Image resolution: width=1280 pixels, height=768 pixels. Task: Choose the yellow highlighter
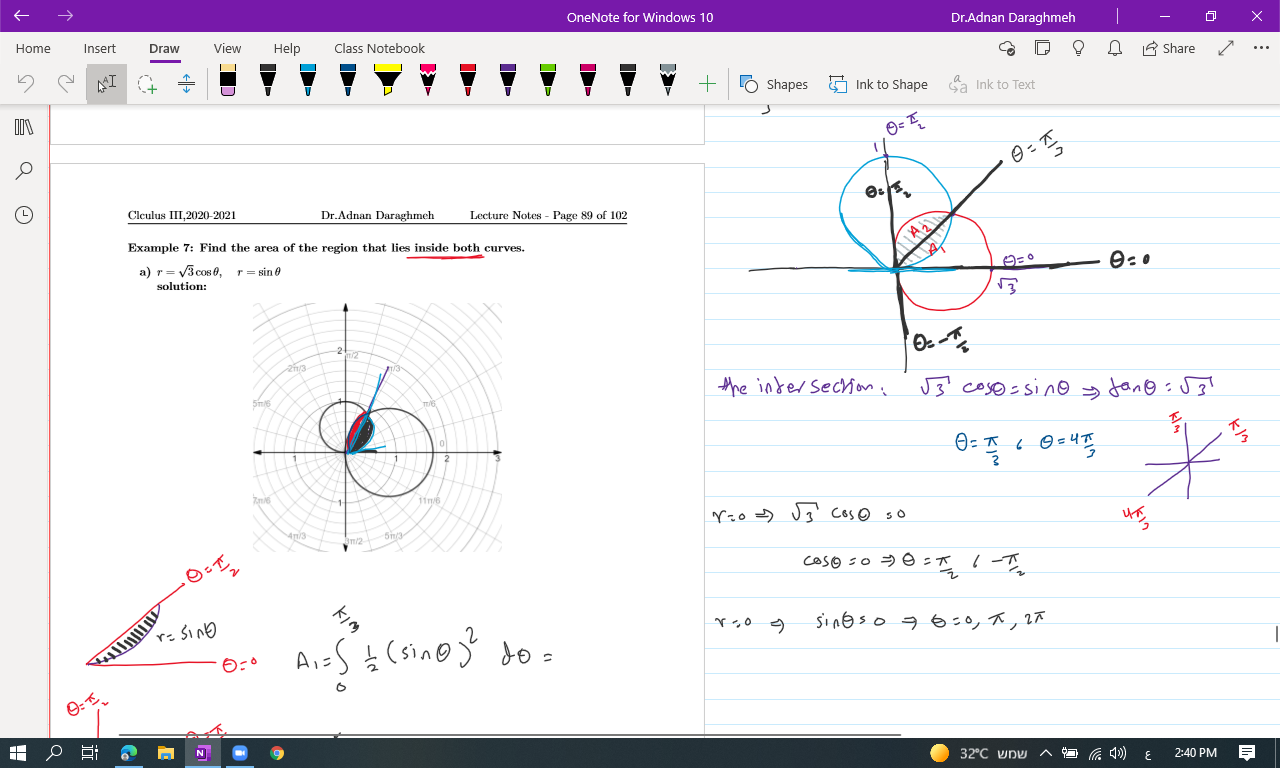(x=388, y=81)
